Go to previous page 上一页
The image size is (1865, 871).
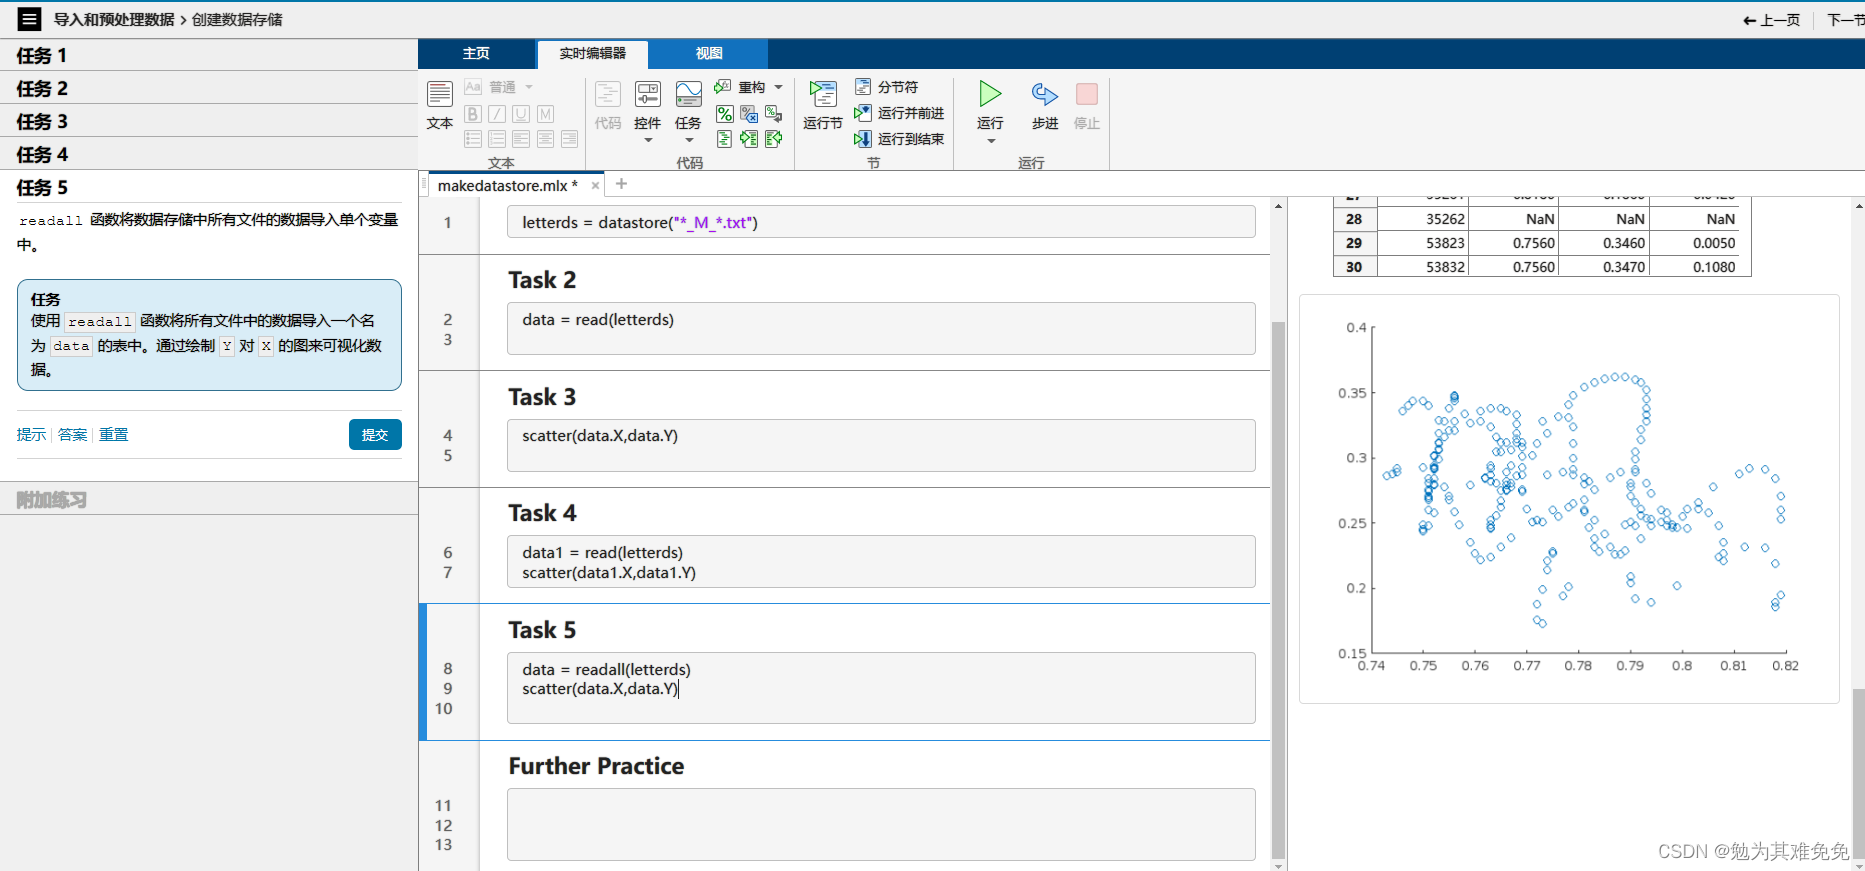pyautogui.click(x=1771, y=20)
